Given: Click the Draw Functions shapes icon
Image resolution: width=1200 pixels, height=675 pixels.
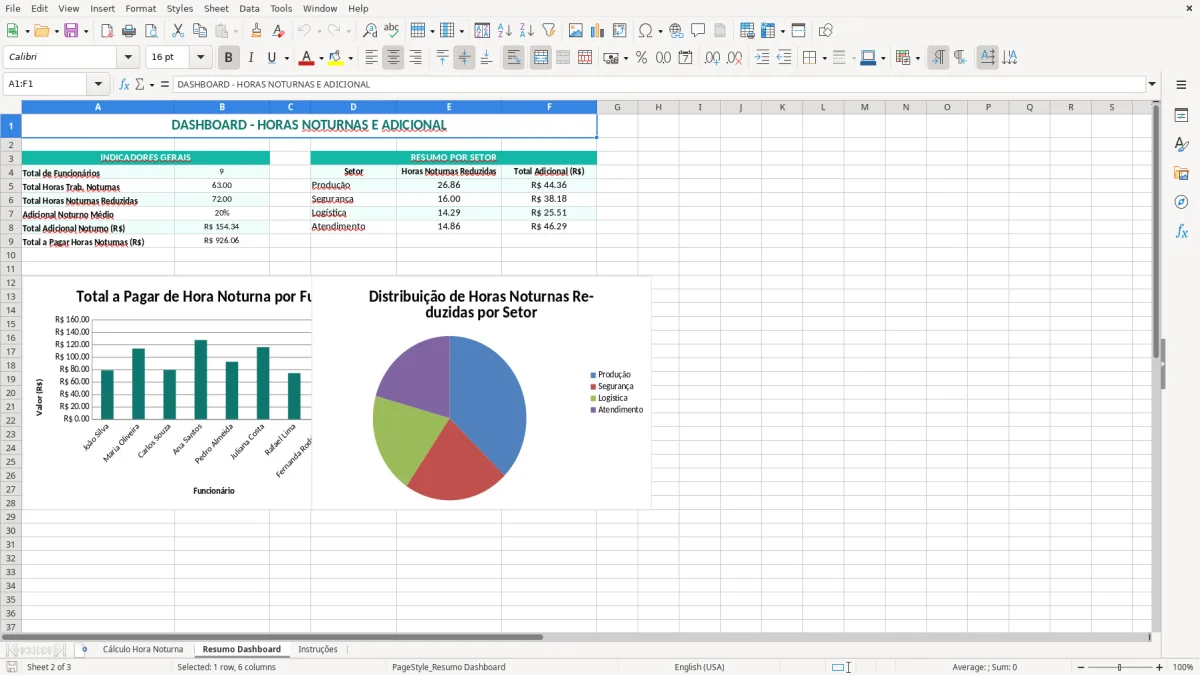Looking at the screenshot, I should 825,31.
